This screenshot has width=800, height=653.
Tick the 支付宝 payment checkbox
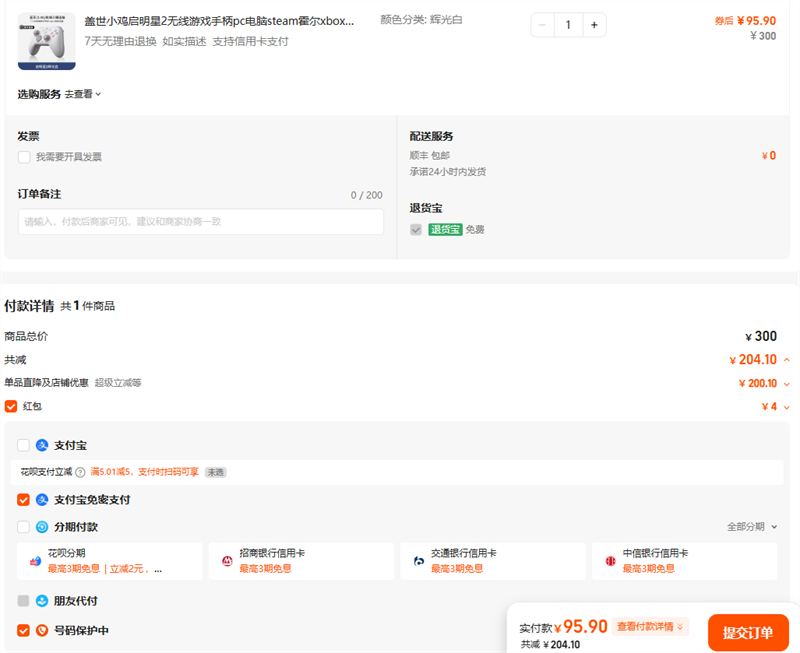[24, 445]
